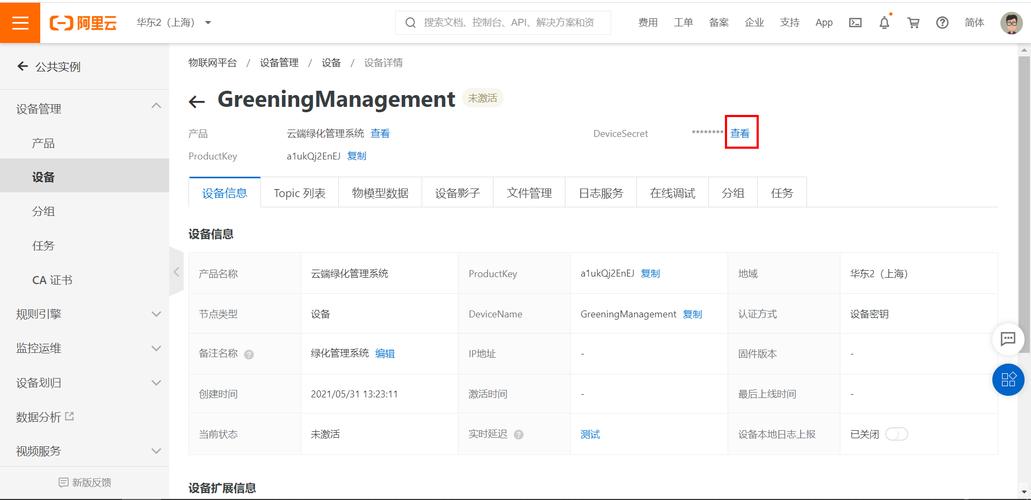Toggle 设备本地日志上报 switch

click(896, 434)
